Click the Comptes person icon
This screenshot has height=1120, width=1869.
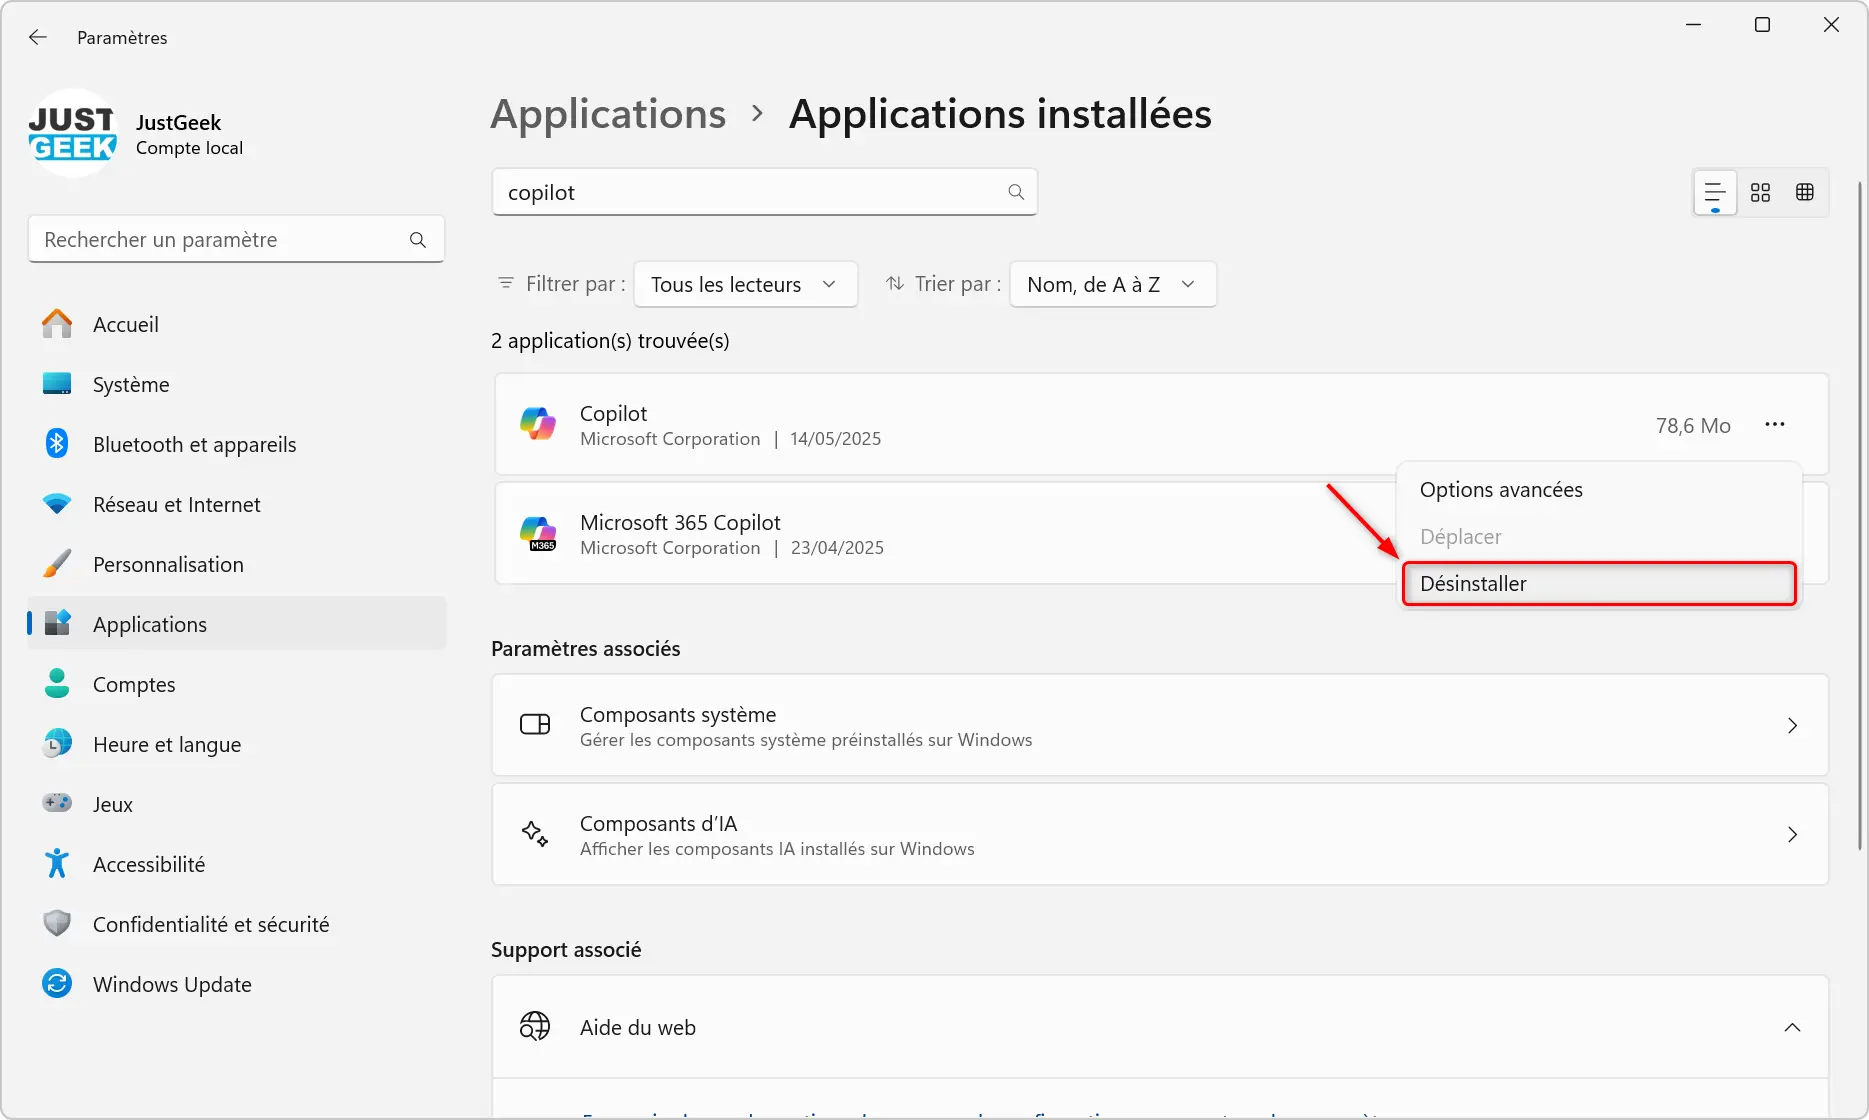tap(57, 684)
